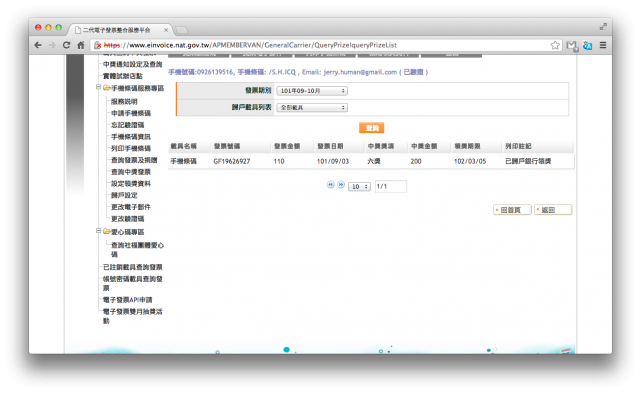Open 查詢中獎發票 in the sidebar

click(x=131, y=172)
